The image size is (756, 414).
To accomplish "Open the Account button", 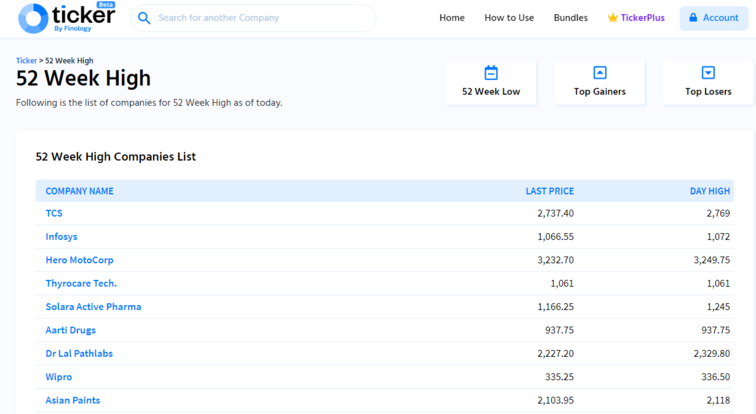I will coord(714,18).
